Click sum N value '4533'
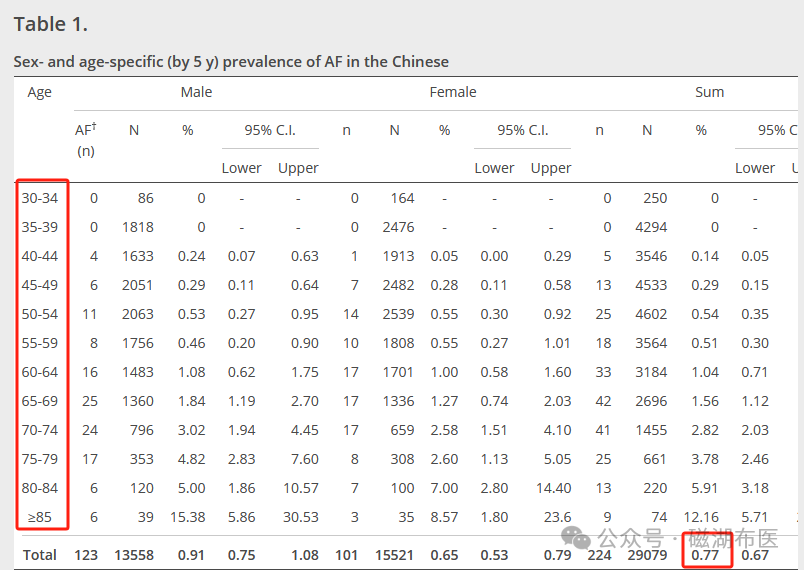The image size is (804, 570). (x=651, y=285)
